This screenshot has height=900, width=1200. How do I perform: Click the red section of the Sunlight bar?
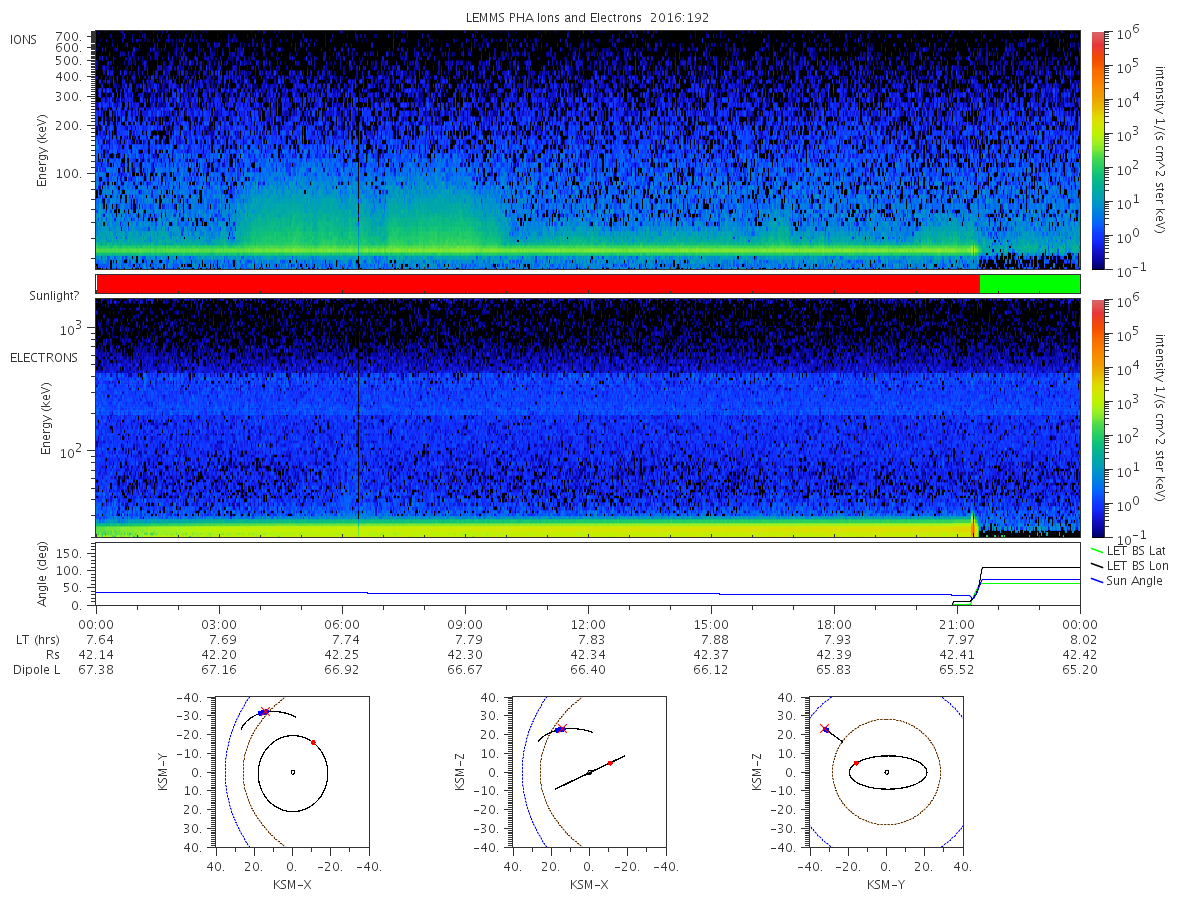(538, 284)
